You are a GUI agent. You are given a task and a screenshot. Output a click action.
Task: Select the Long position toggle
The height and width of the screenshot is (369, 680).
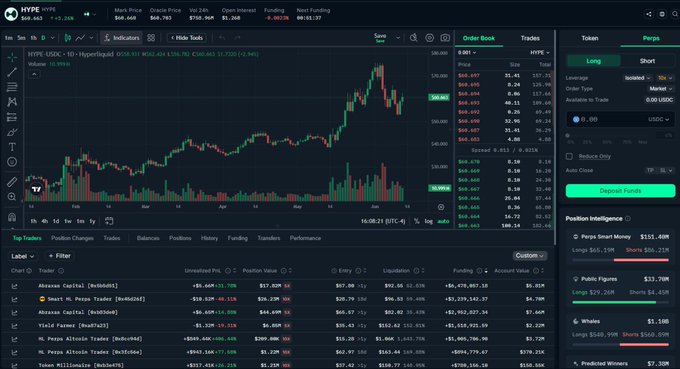[x=593, y=61]
